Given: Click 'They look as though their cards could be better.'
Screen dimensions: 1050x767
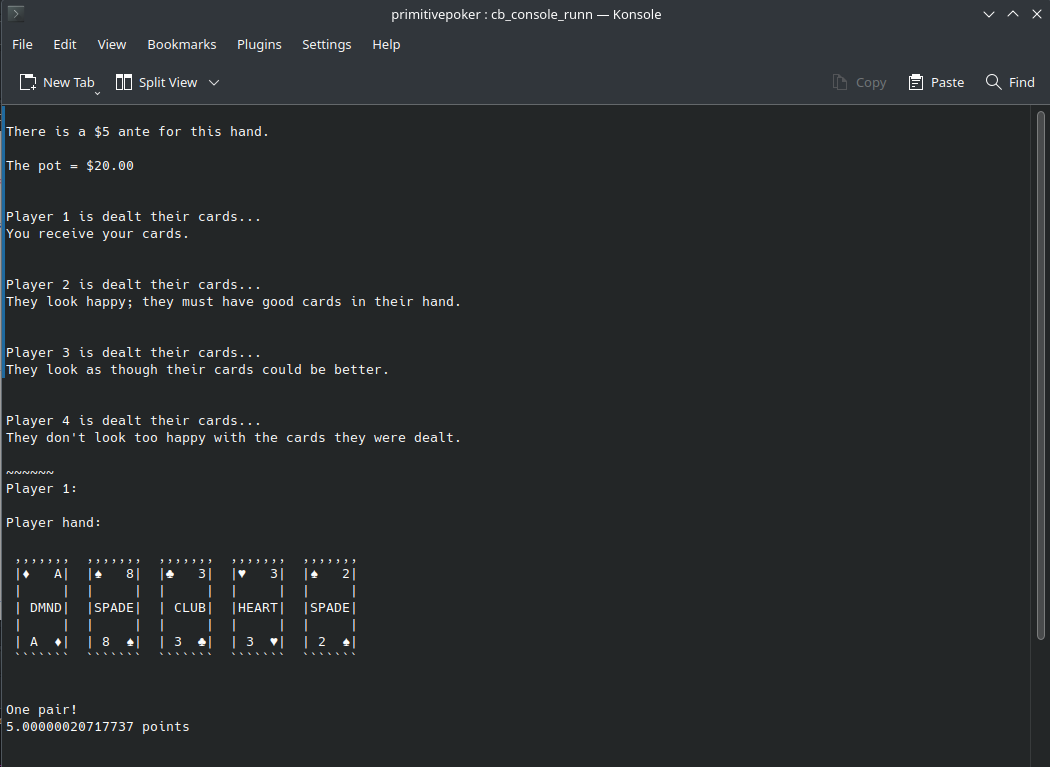Looking at the screenshot, I should coord(198,370).
